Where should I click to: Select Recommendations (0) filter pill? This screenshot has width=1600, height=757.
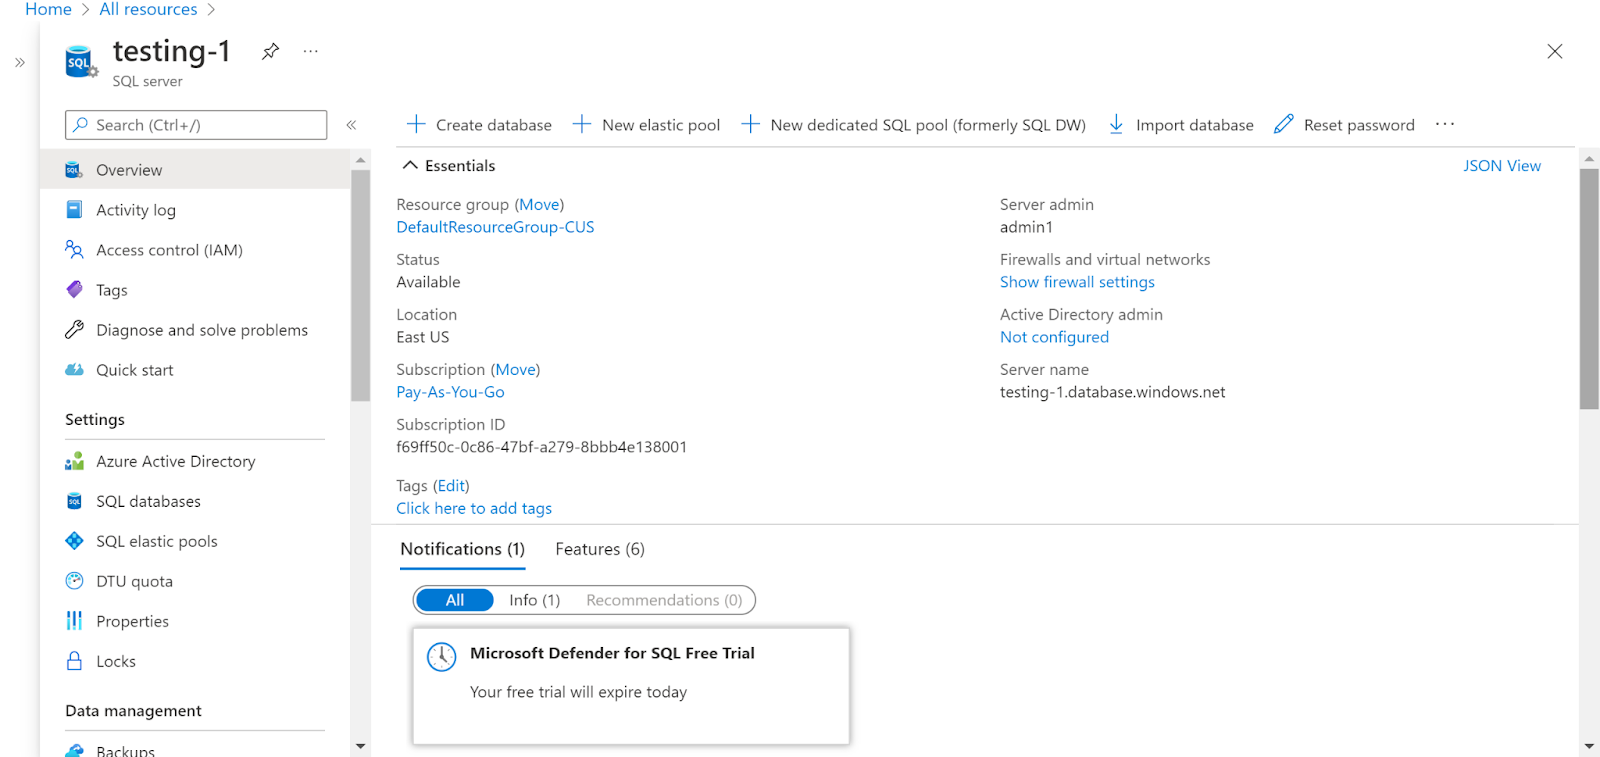pyautogui.click(x=664, y=600)
